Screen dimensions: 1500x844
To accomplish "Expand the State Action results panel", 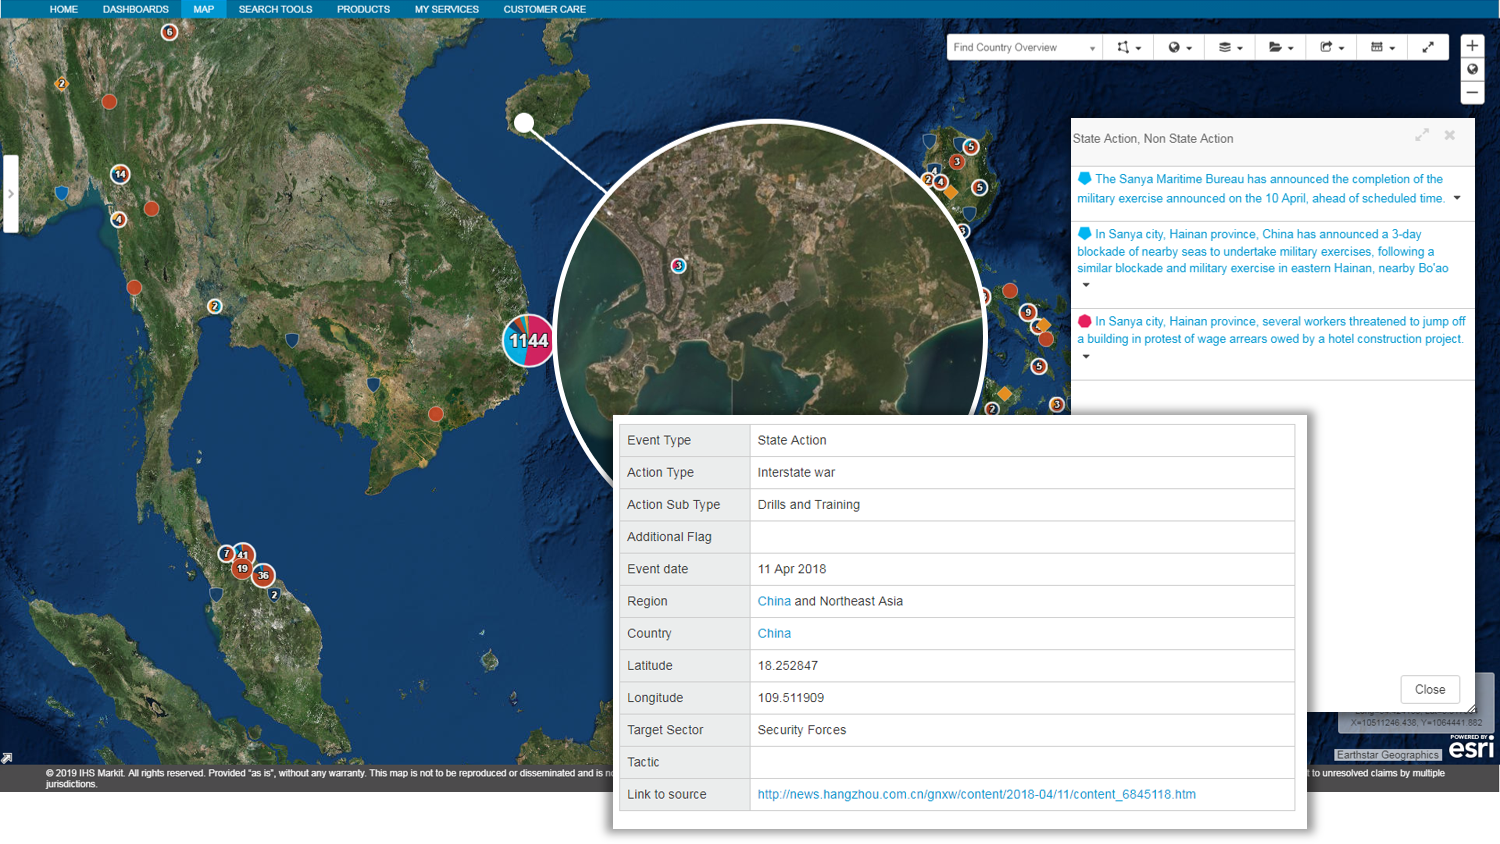I will pyautogui.click(x=1422, y=135).
